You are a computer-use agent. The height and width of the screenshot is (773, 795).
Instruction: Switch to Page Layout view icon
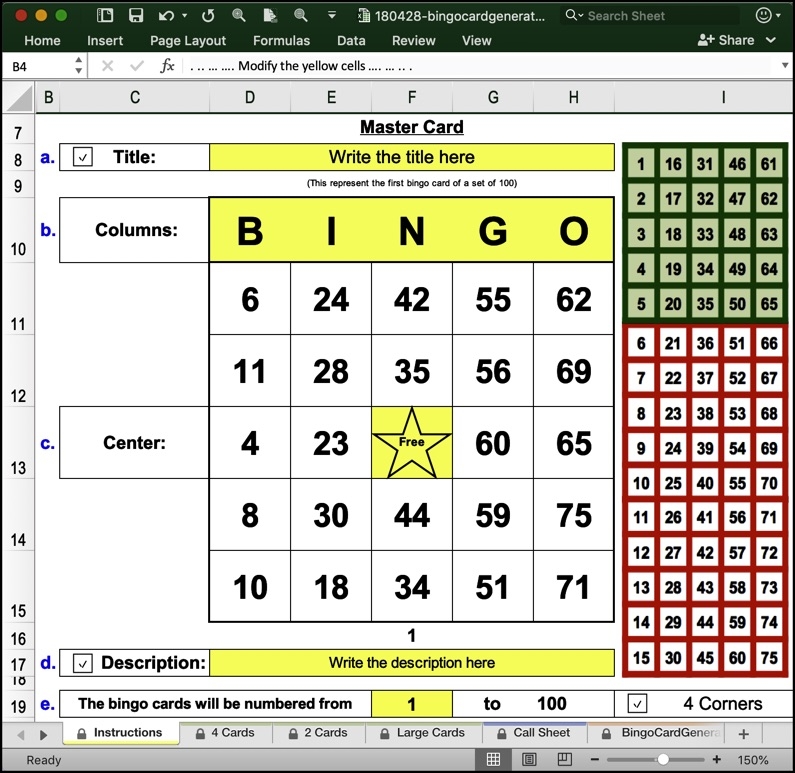tap(529, 760)
